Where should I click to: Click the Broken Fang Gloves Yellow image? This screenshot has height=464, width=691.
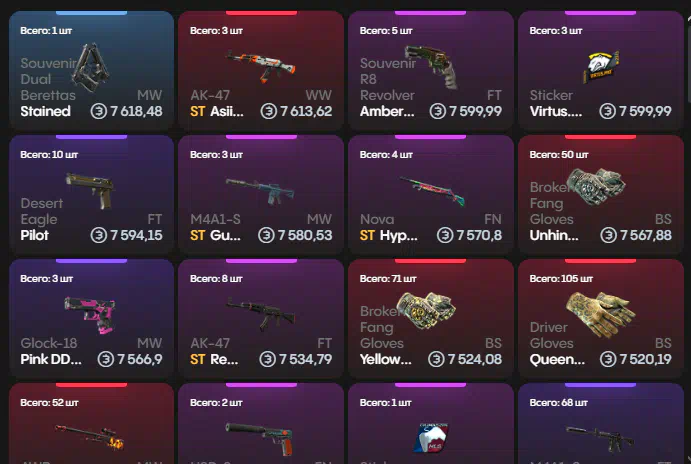(x=426, y=310)
